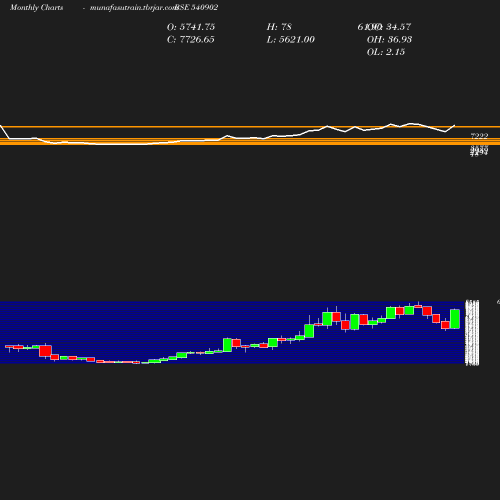This screenshot has height=500, width=500.
Task: Select the open value "O: 5741.75"
Action: tap(191, 27)
